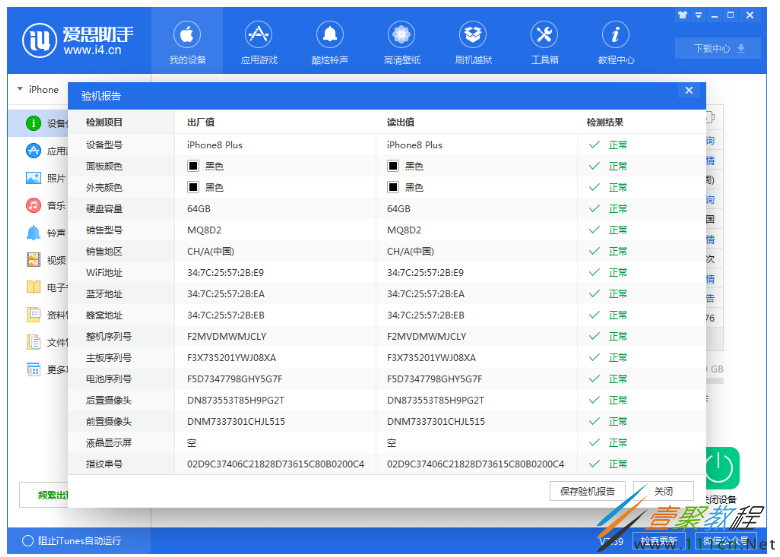This screenshot has width=780, height=557.
Task: Click factory value MQ8D2
Action: [204, 230]
